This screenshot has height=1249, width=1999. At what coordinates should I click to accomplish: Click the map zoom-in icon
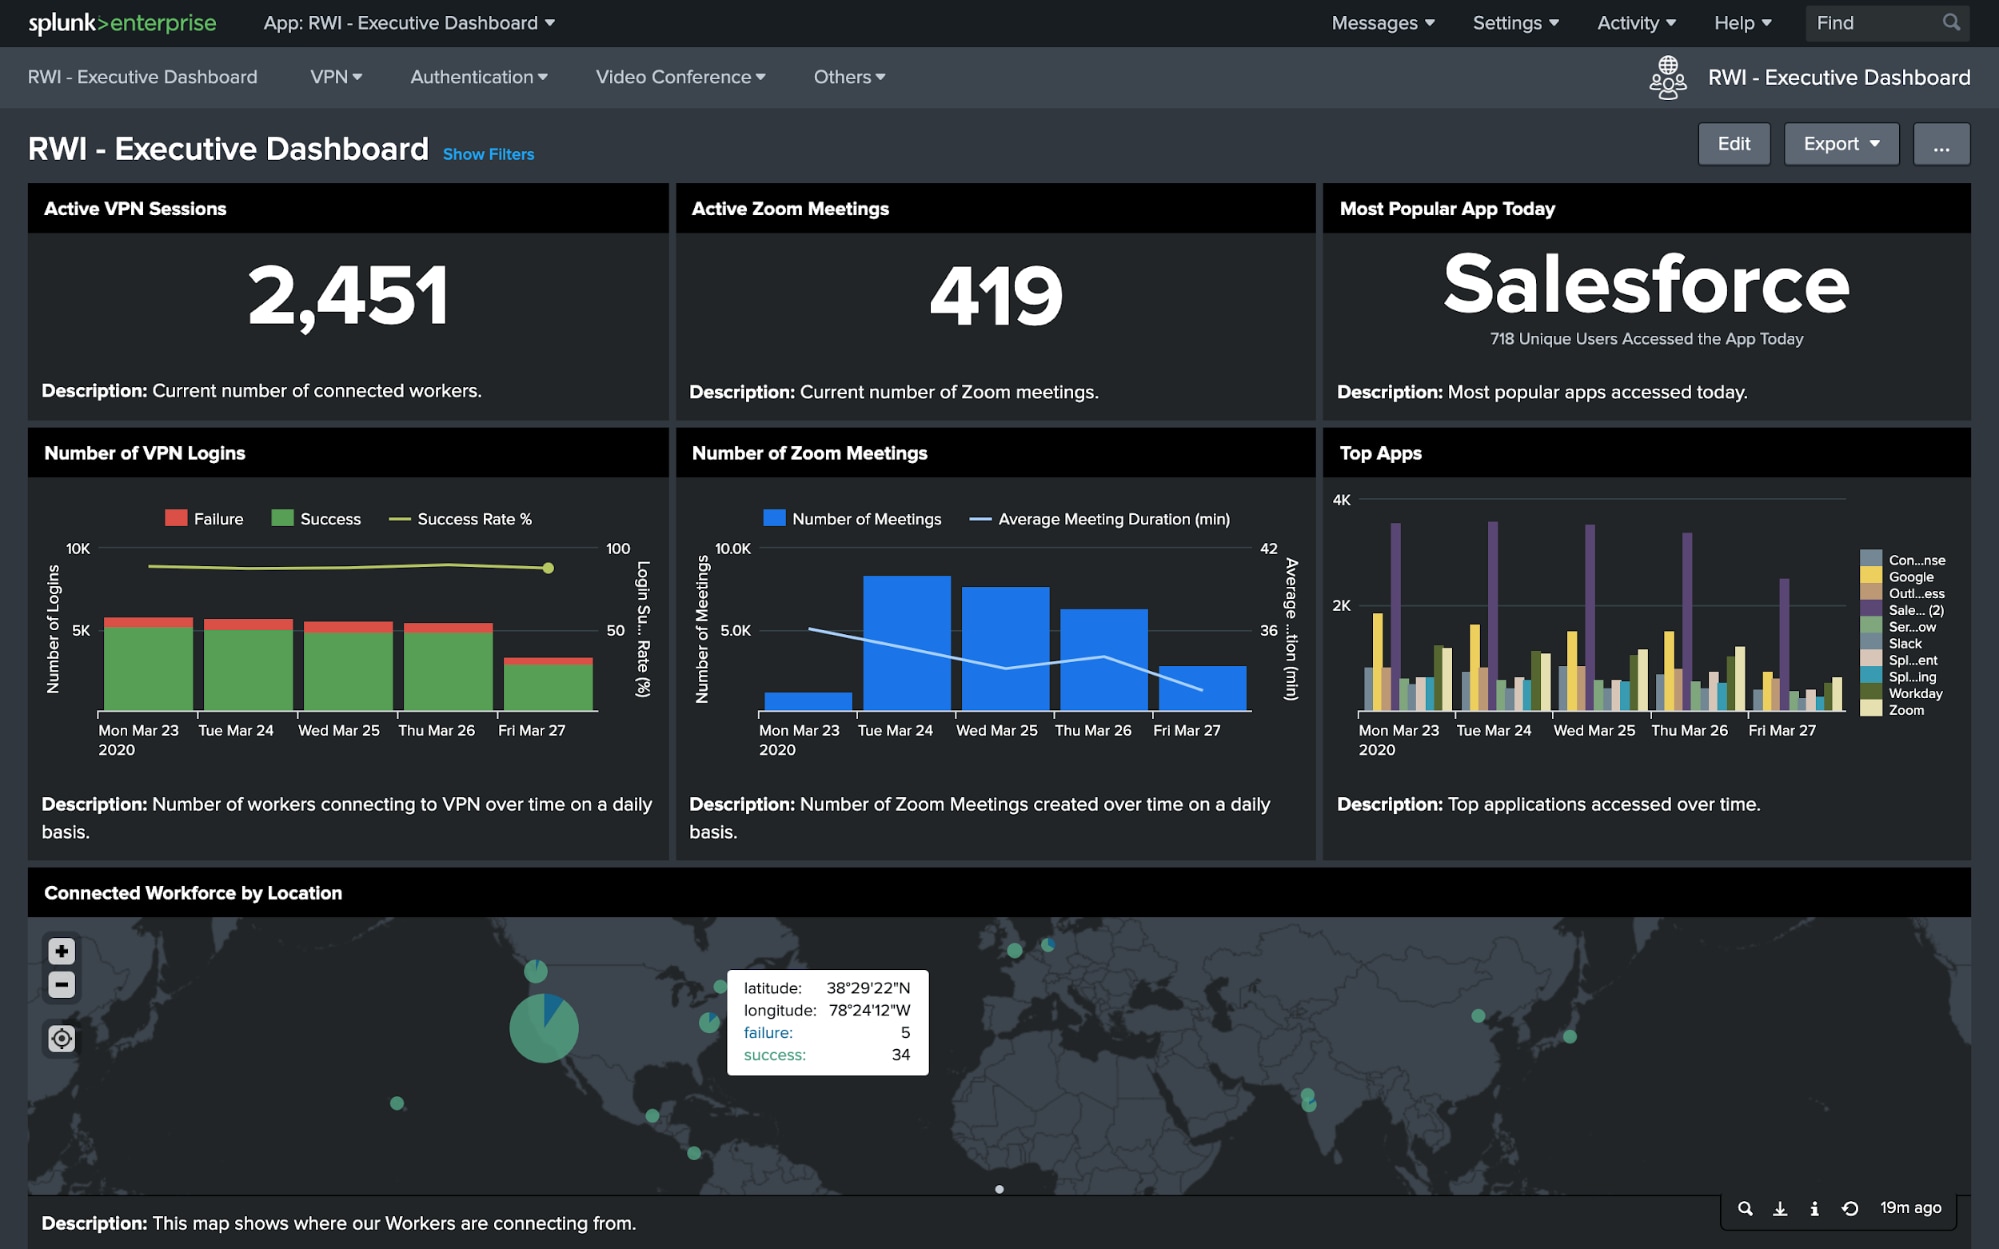[60, 948]
